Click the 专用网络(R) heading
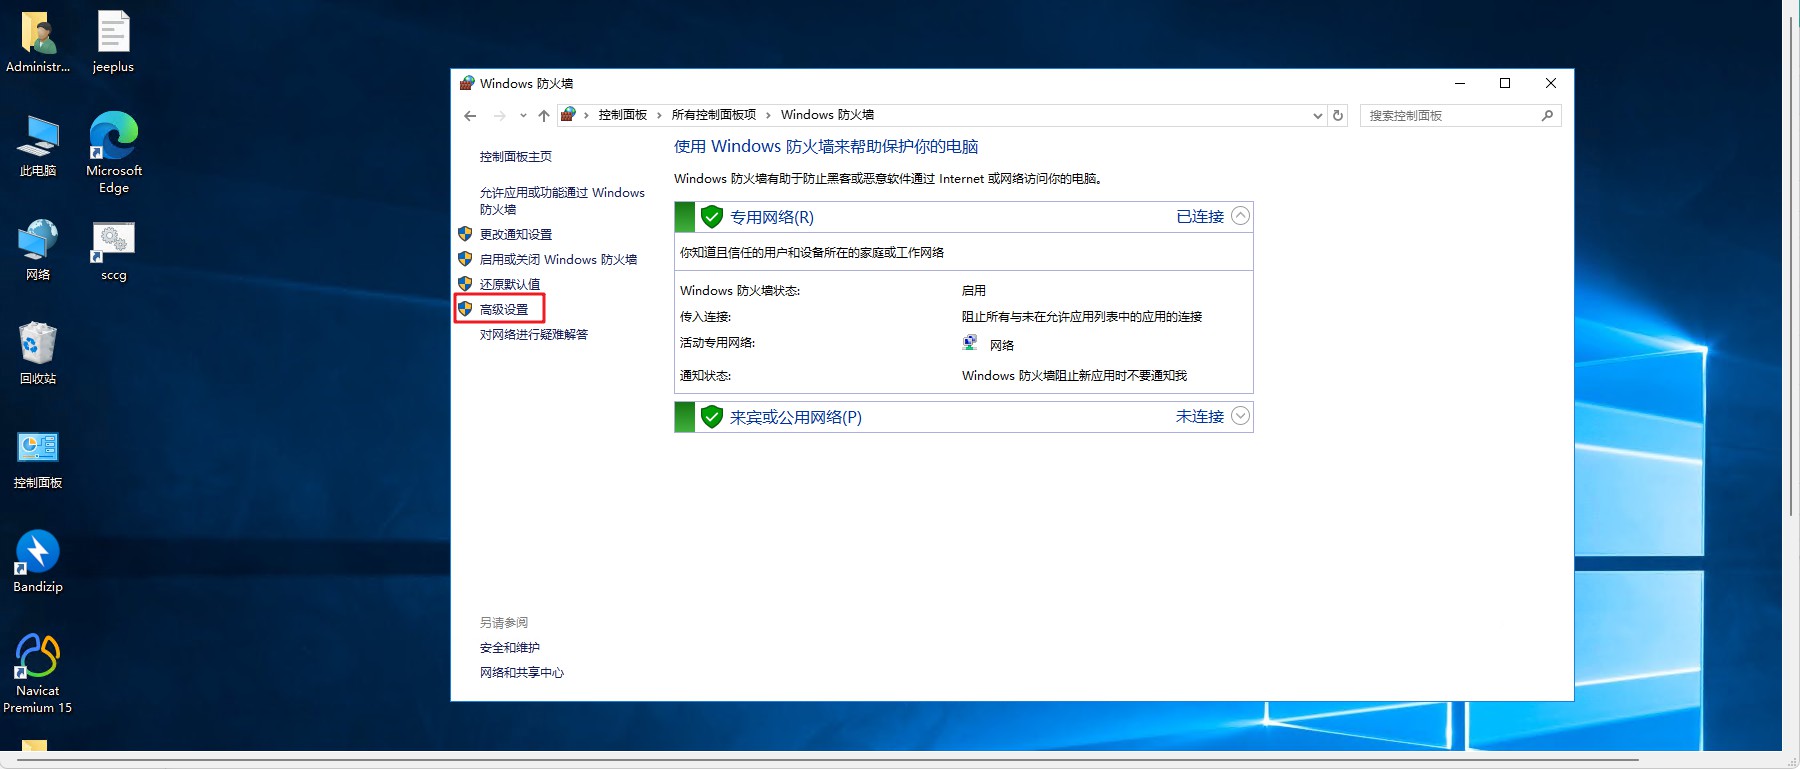This screenshot has height=769, width=1800. coord(772,217)
